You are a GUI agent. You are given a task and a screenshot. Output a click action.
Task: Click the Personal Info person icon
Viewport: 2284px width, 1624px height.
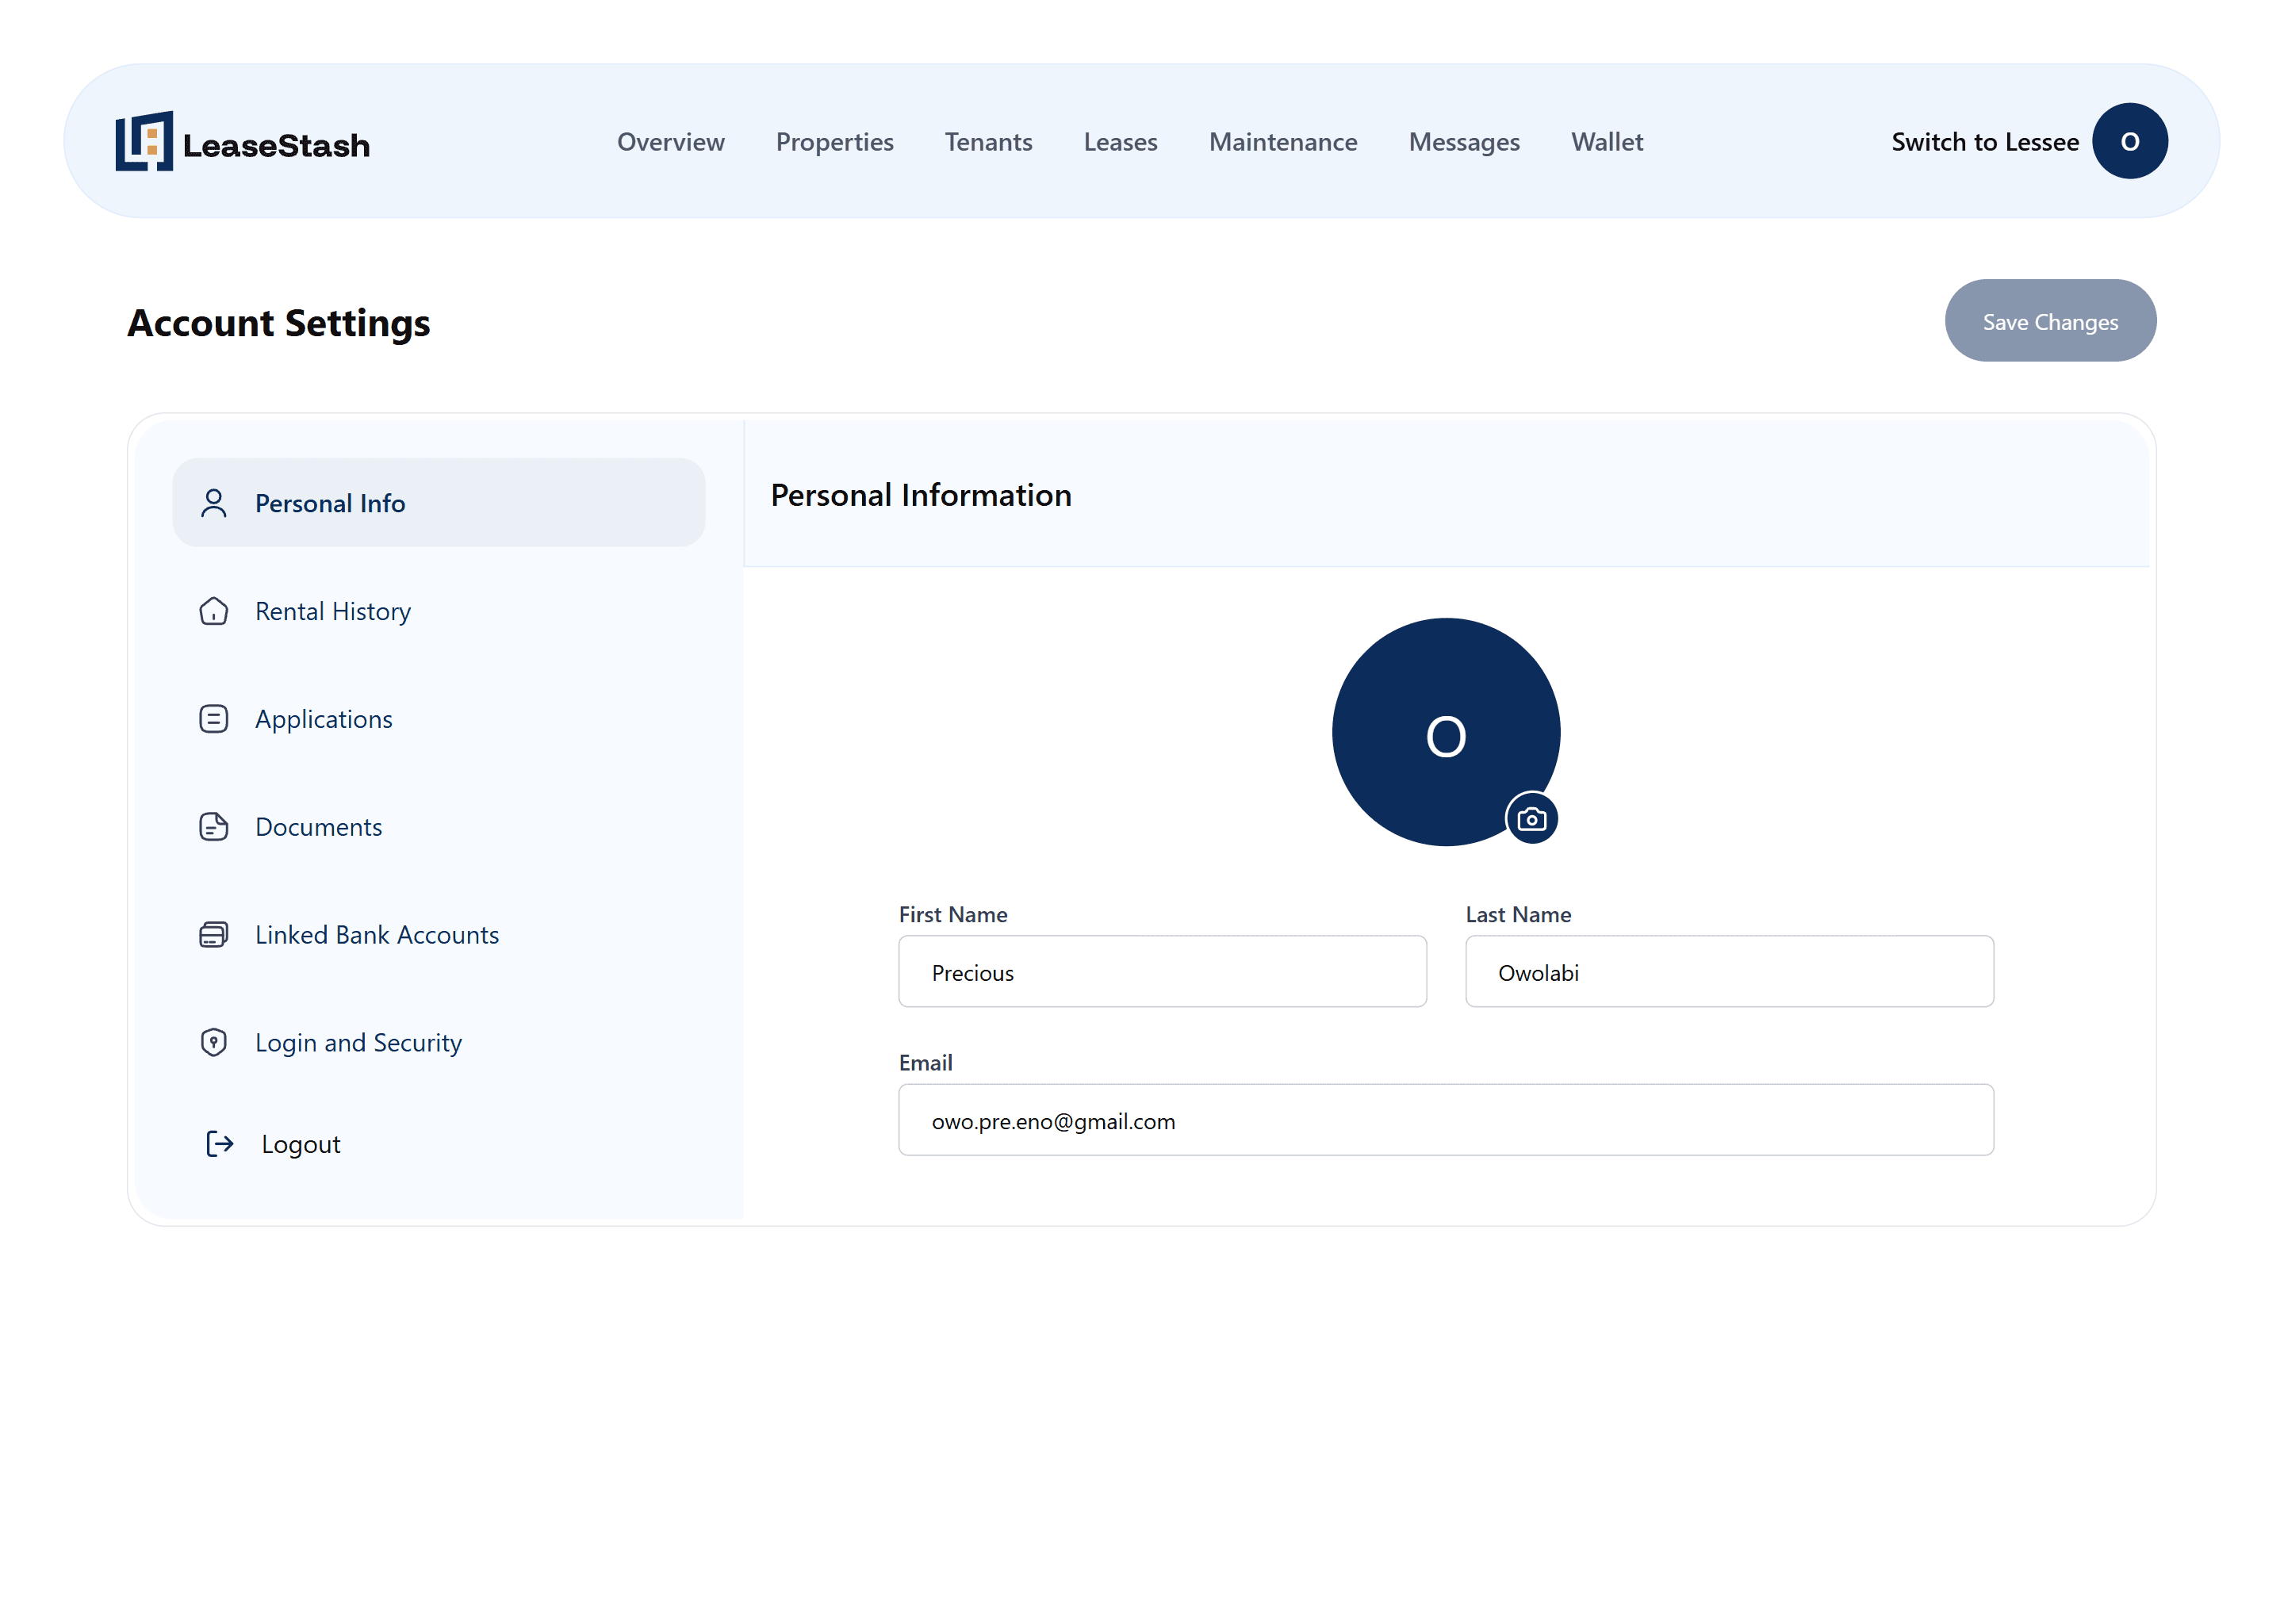[x=213, y=503]
